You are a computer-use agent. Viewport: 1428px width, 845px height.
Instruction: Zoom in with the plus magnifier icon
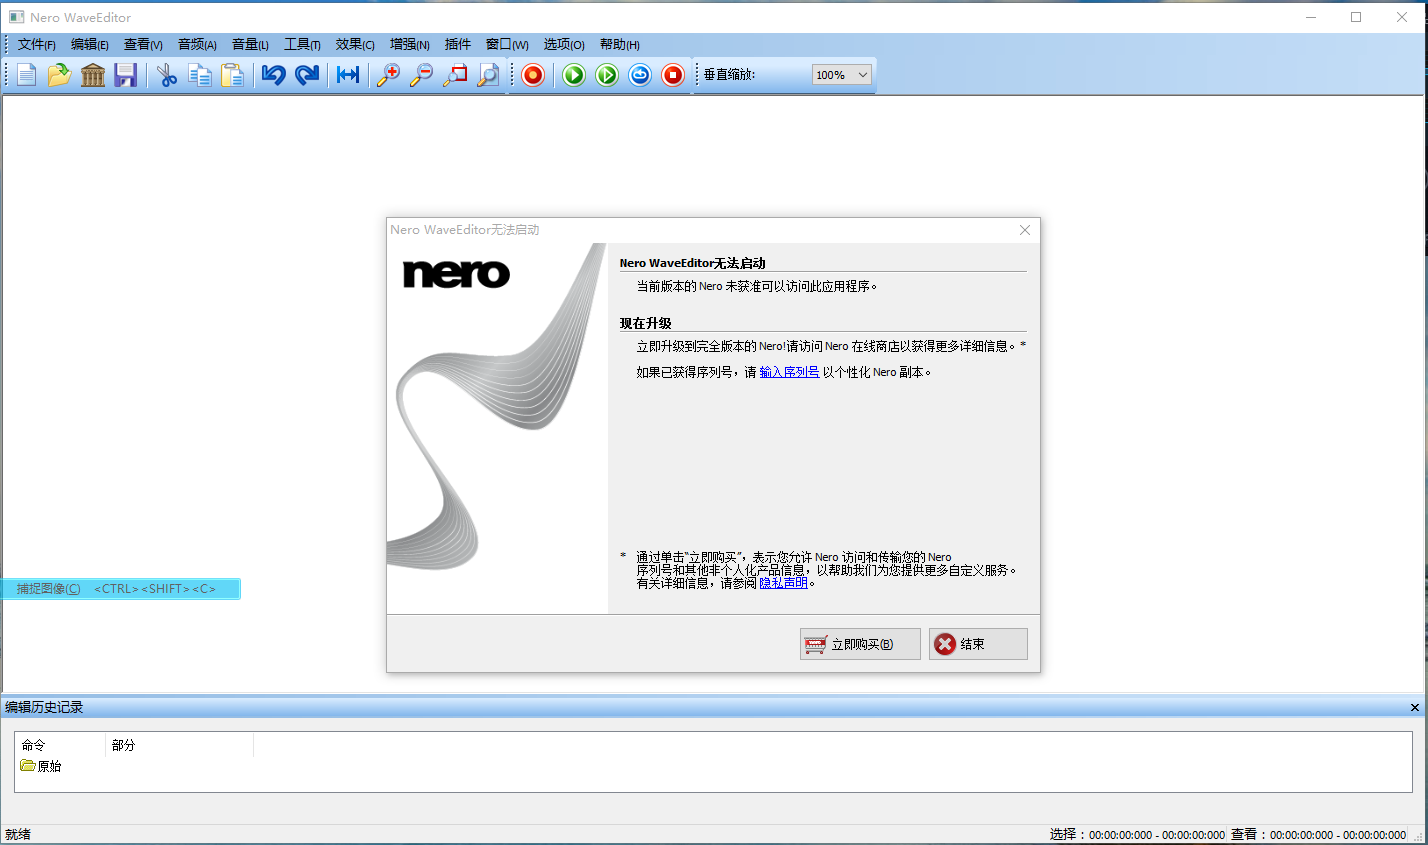tap(388, 75)
